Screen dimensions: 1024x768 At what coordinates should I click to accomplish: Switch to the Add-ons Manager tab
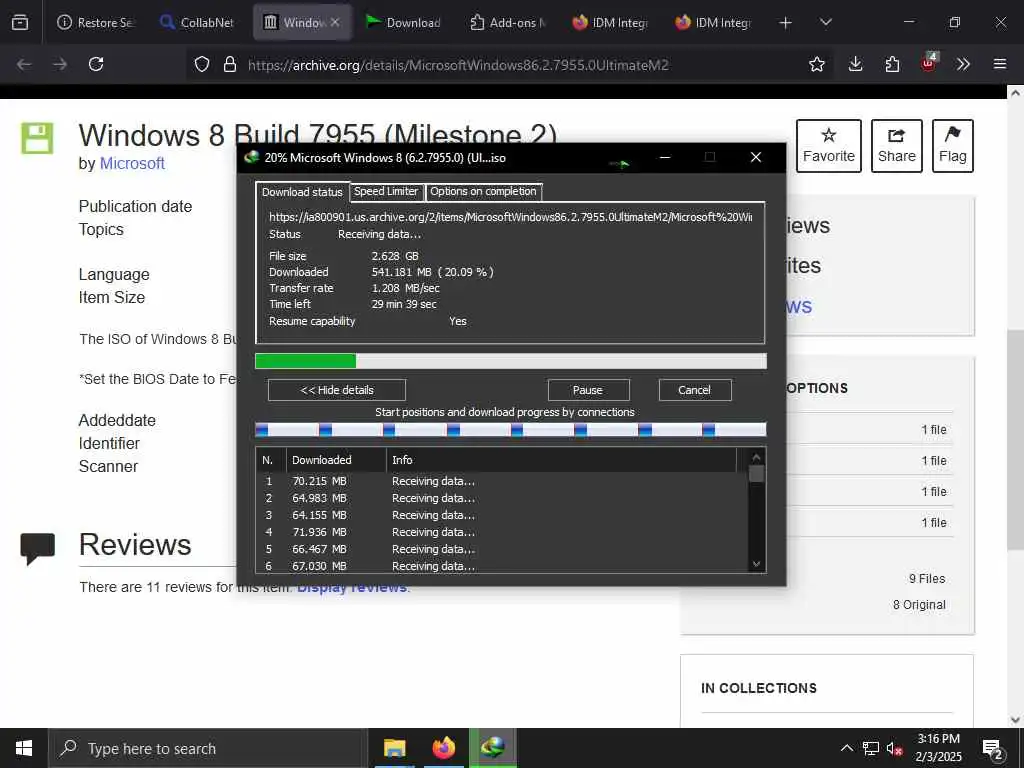(507, 22)
